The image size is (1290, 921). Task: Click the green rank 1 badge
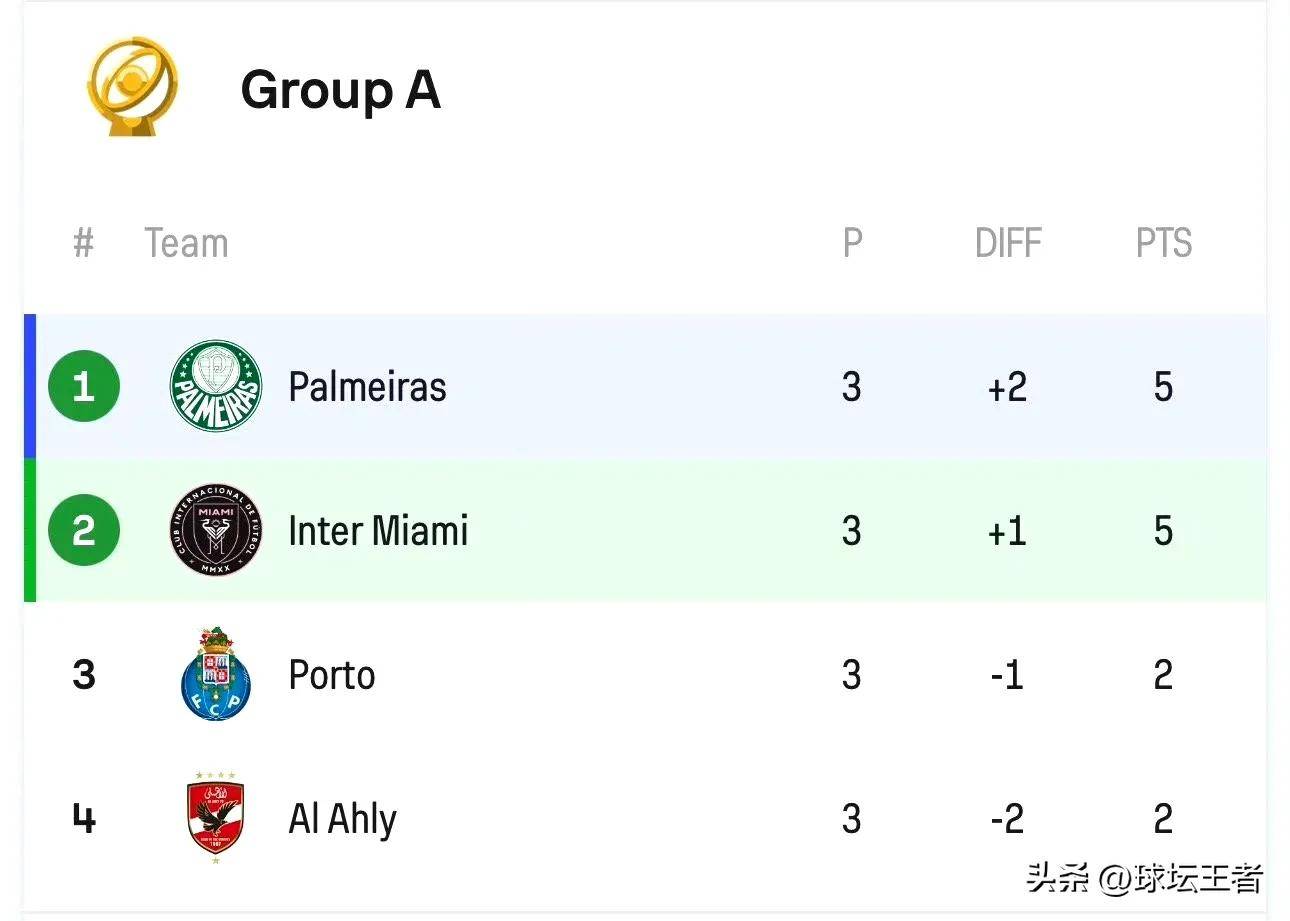[x=84, y=386]
